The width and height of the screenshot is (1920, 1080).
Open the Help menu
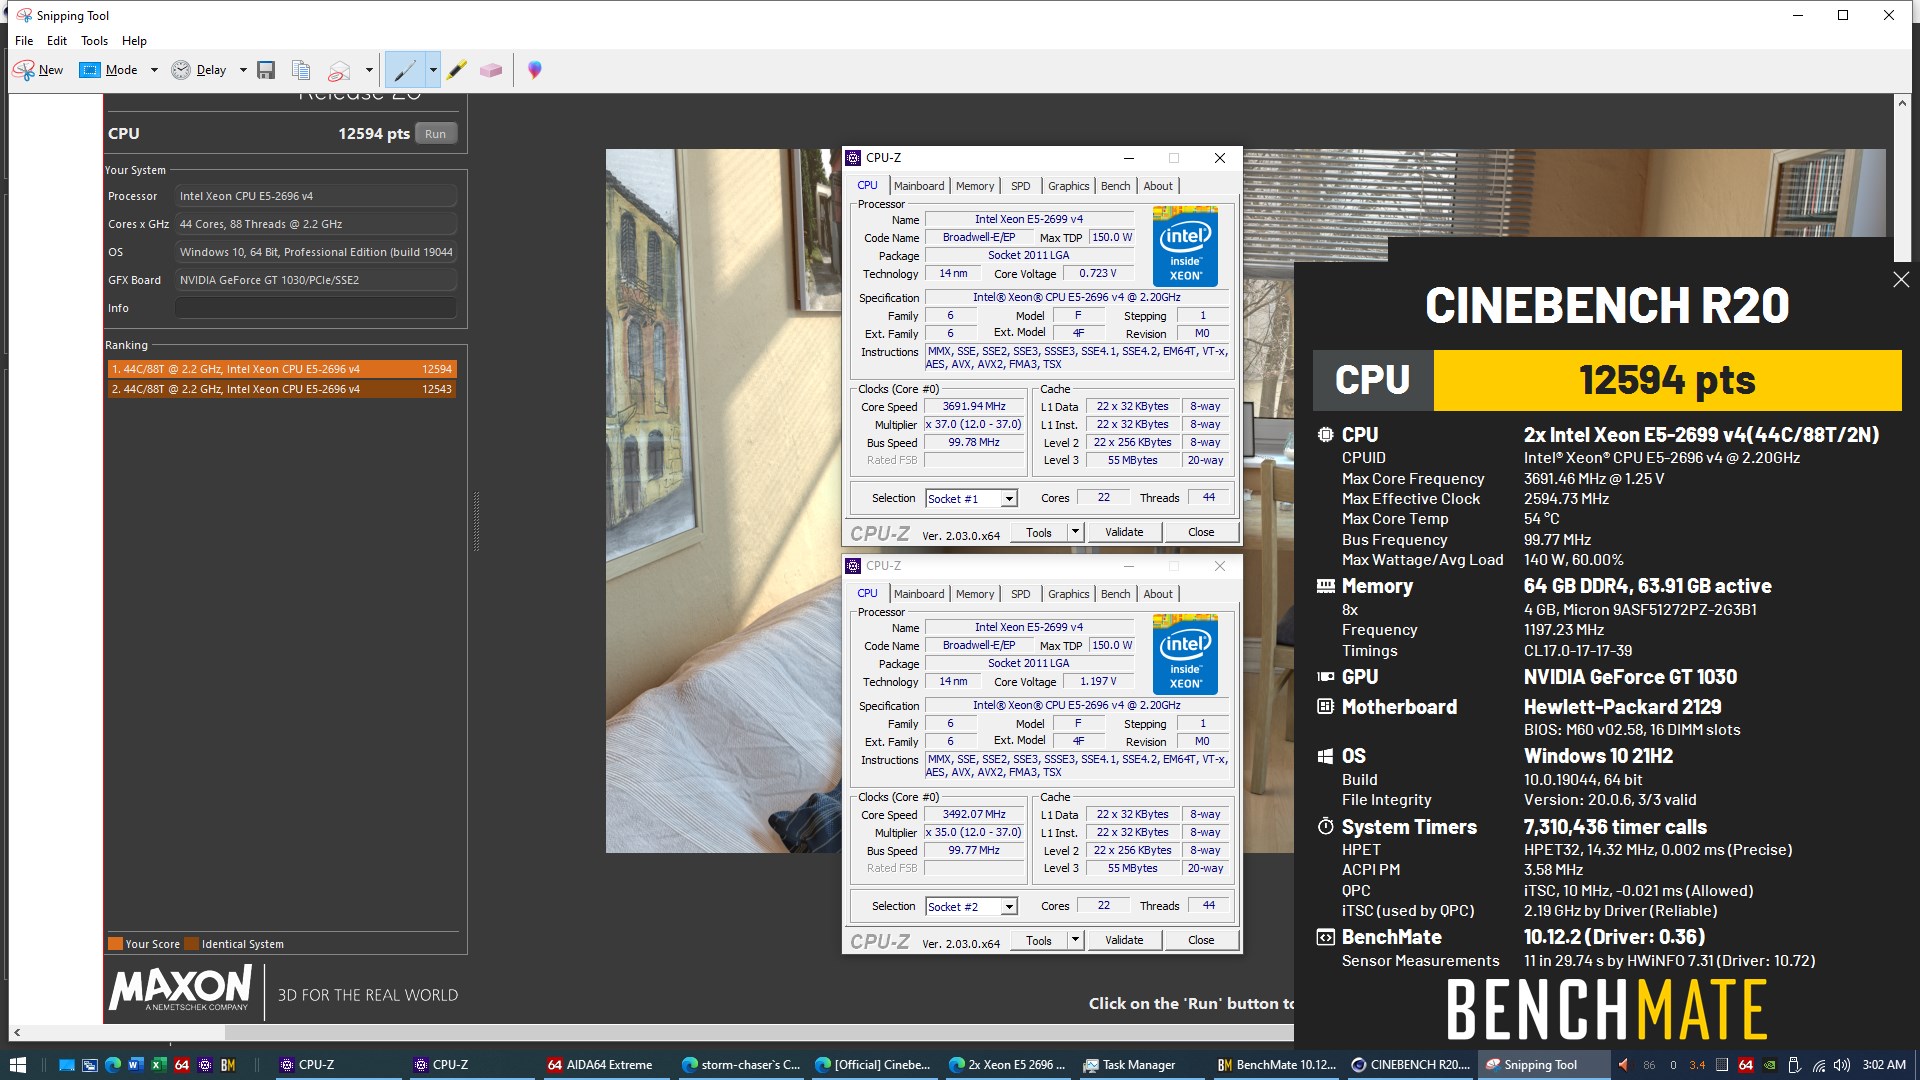(134, 41)
